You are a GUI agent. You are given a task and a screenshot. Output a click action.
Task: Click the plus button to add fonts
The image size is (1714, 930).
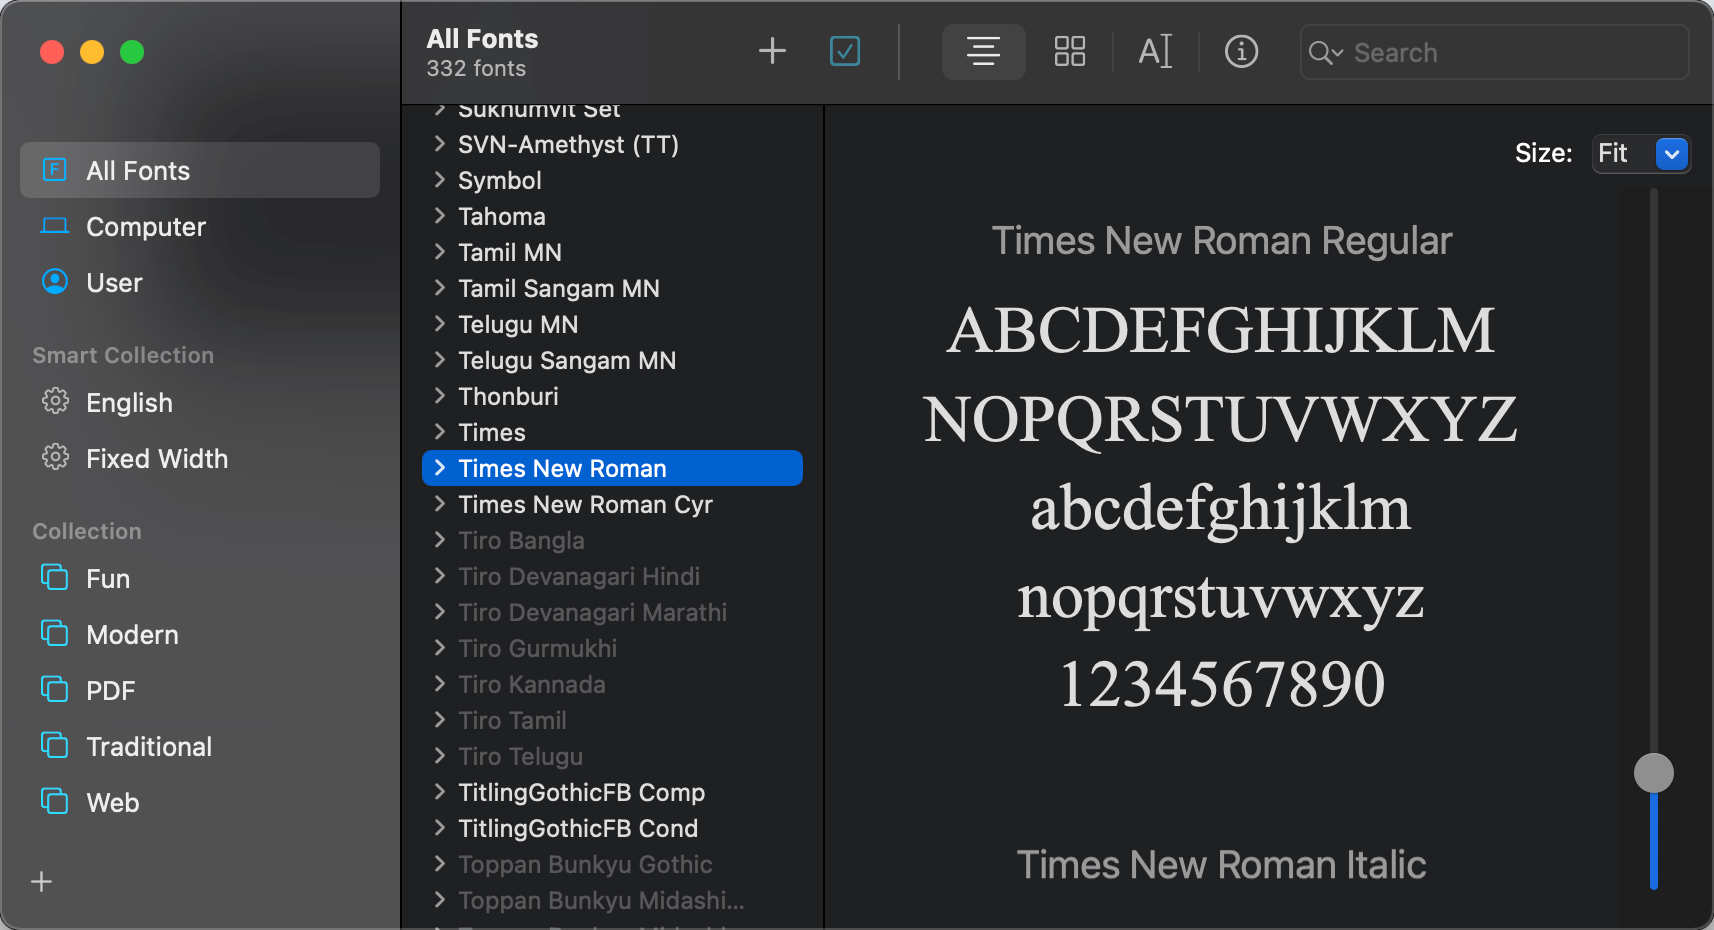772,51
